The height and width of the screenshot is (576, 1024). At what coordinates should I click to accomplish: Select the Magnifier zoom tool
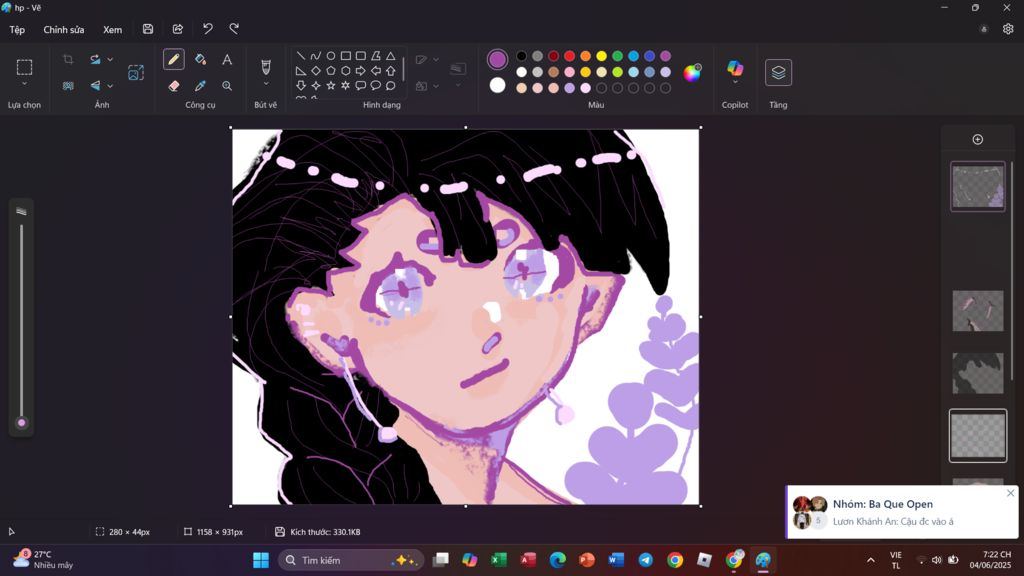point(227,86)
